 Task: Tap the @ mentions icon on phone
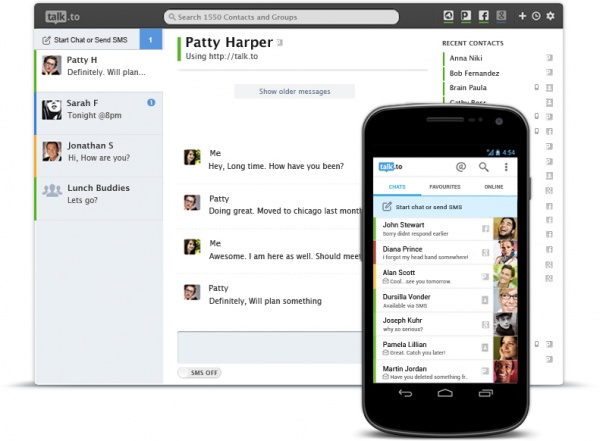461,167
